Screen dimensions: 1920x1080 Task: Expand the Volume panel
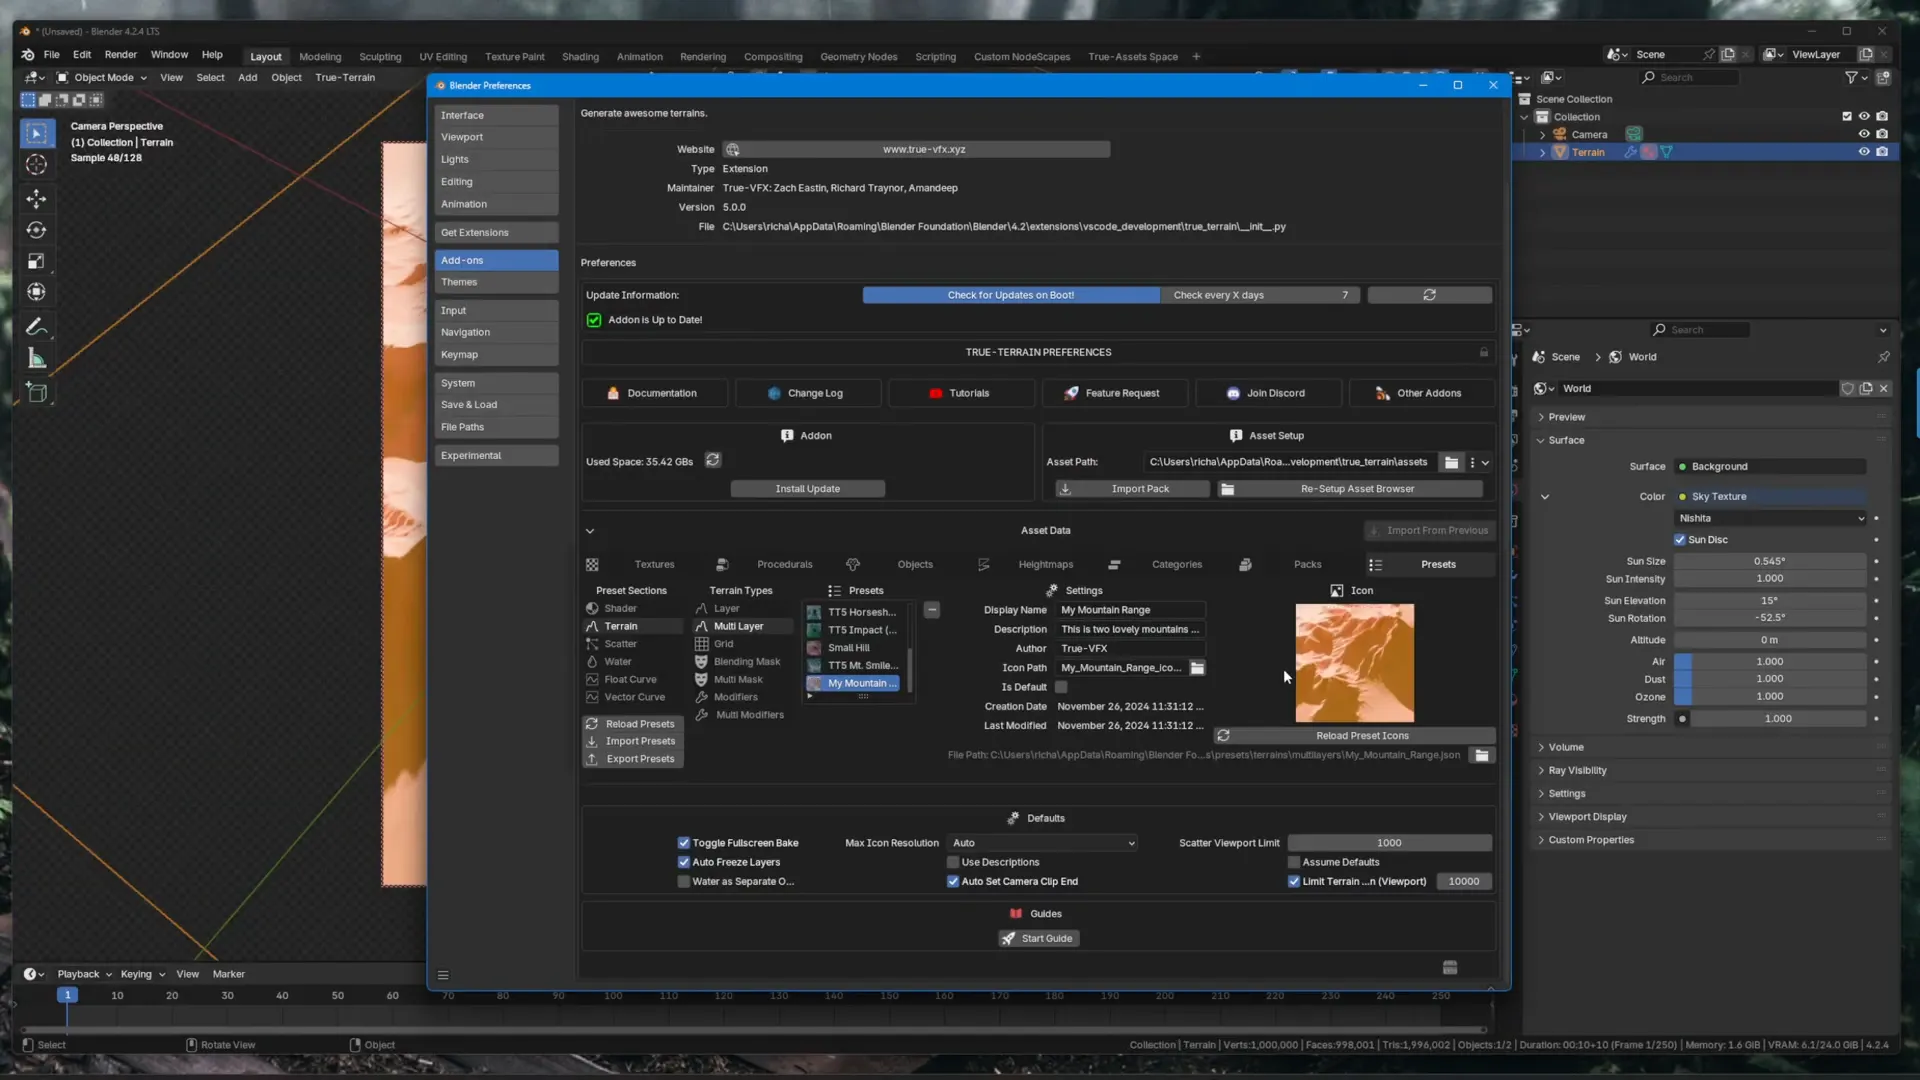[1565, 747]
